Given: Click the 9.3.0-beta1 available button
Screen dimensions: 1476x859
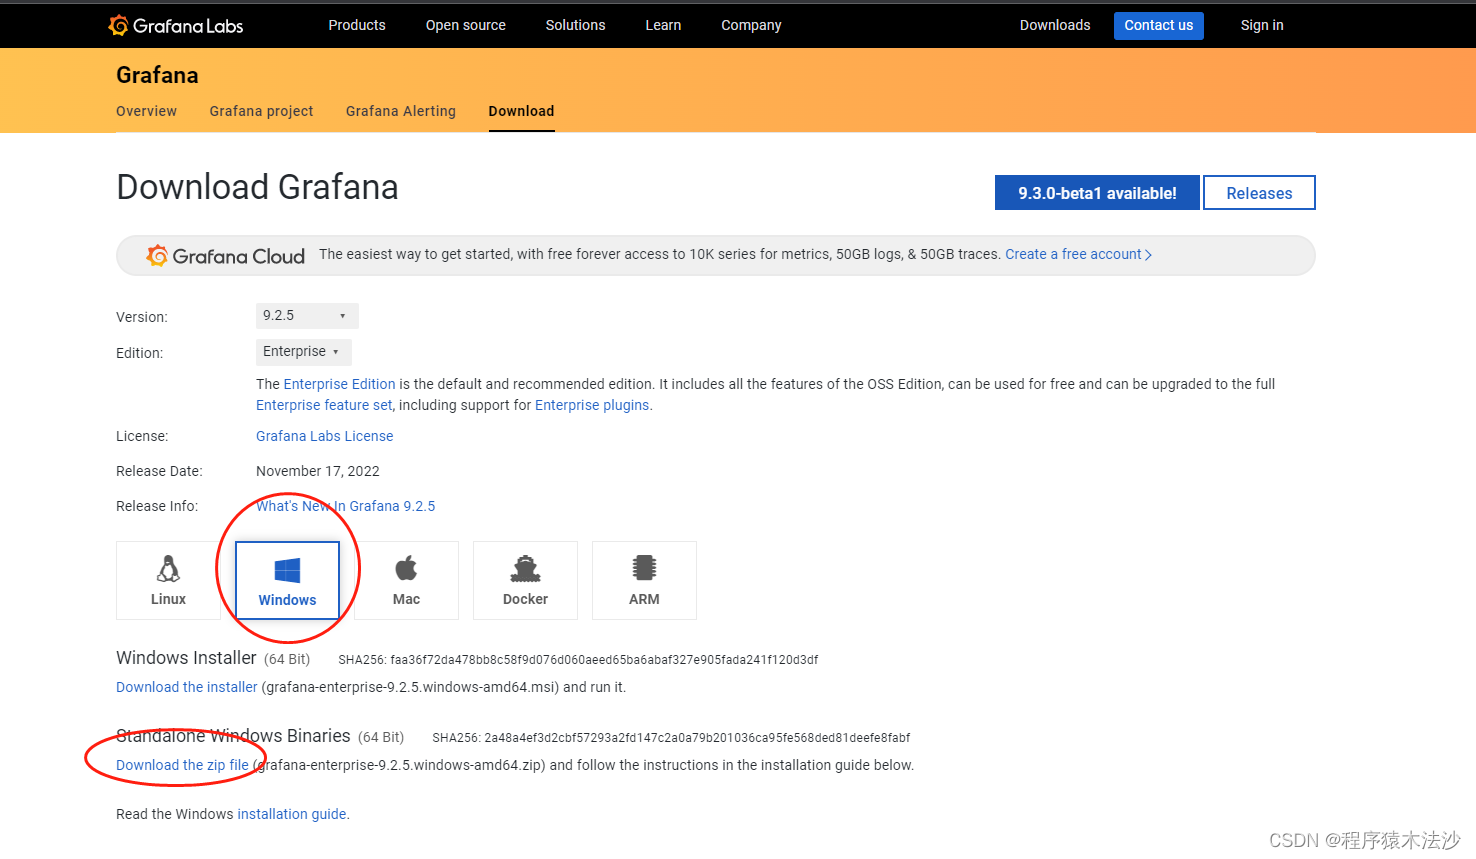Looking at the screenshot, I should pos(1097,193).
